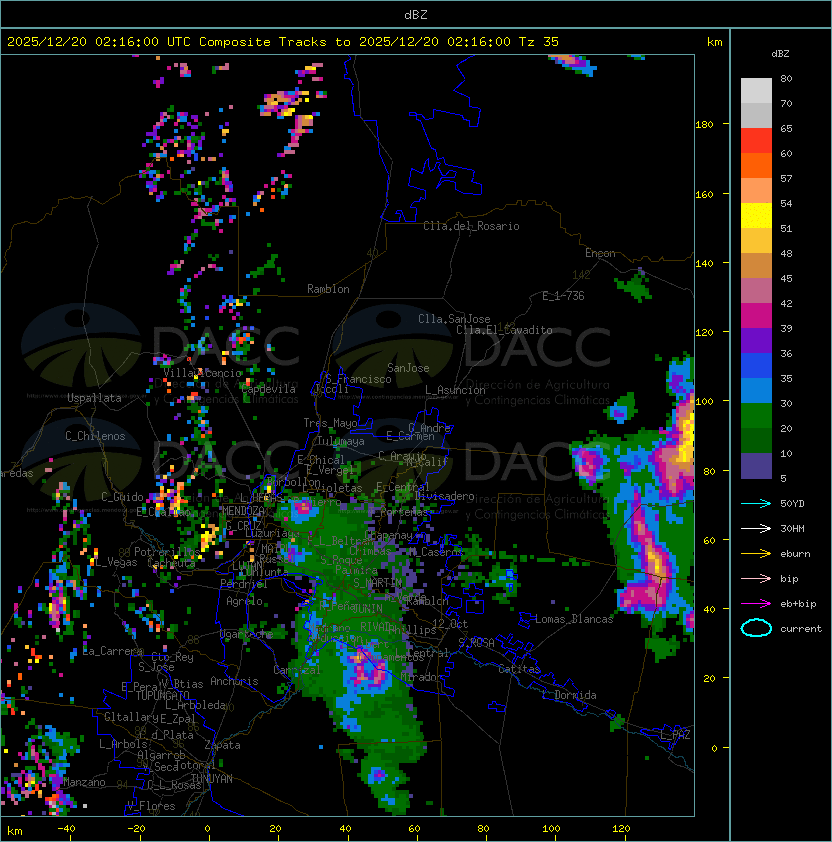Click the 'Divisadero' place label
This screenshot has height=842, width=832.
tap(444, 496)
